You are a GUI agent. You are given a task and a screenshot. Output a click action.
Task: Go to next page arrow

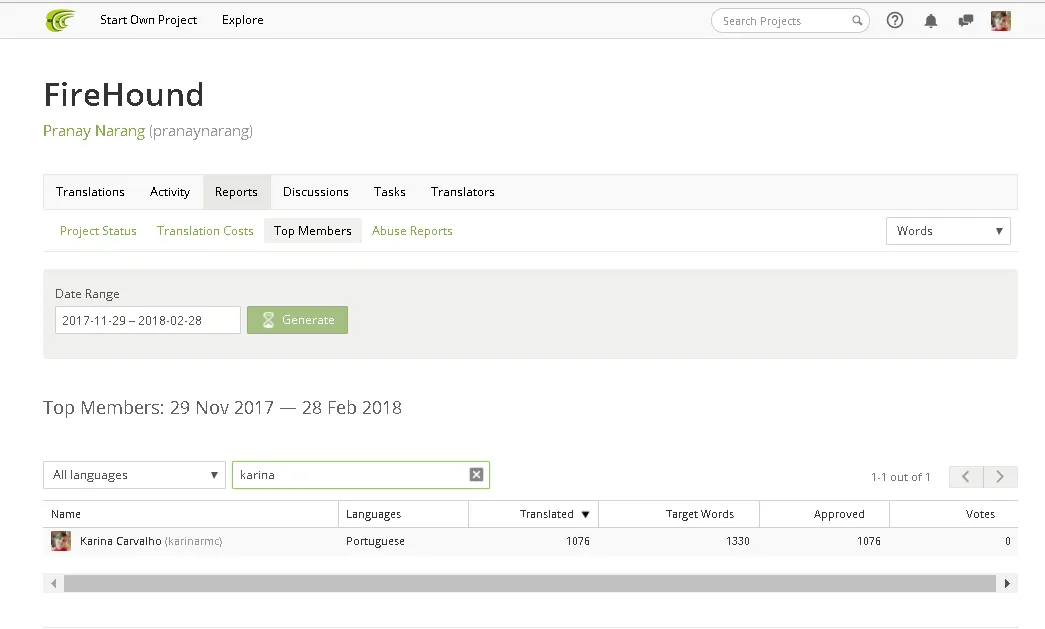(1000, 476)
